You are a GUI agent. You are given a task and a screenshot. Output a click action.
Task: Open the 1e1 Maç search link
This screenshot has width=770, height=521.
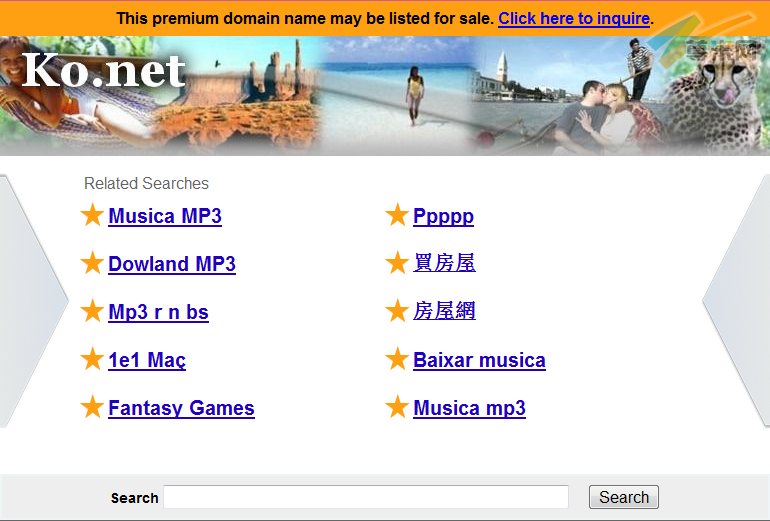point(147,360)
